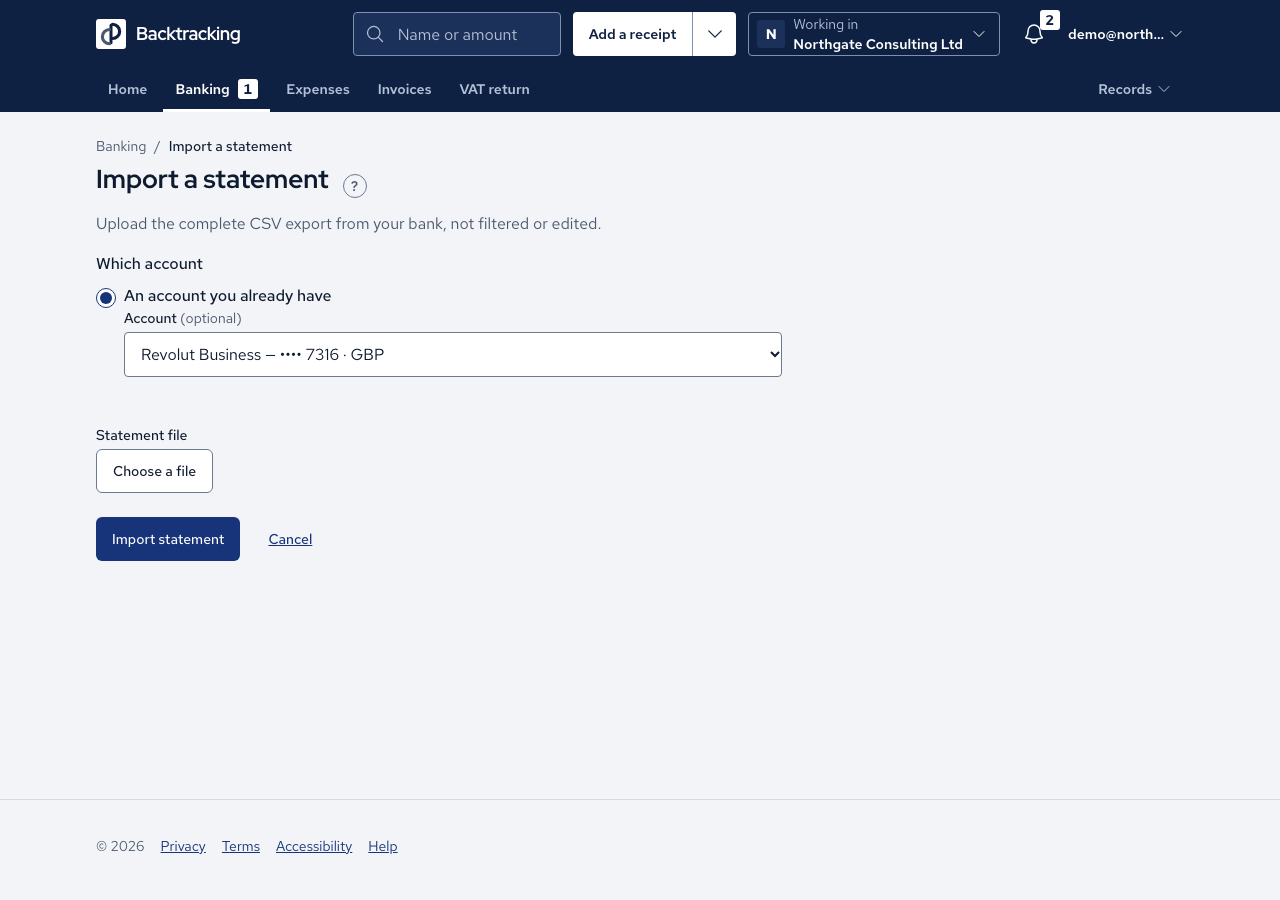Open the VAT return tab

coord(495,89)
